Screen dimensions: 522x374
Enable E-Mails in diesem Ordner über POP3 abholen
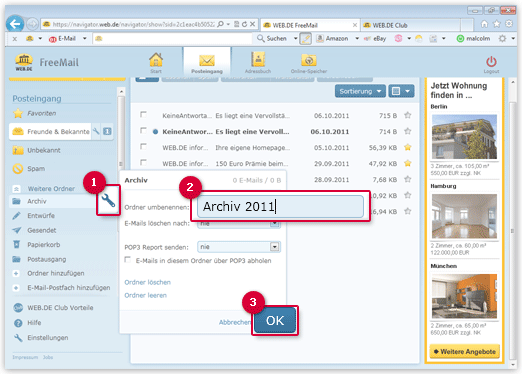(128, 259)
